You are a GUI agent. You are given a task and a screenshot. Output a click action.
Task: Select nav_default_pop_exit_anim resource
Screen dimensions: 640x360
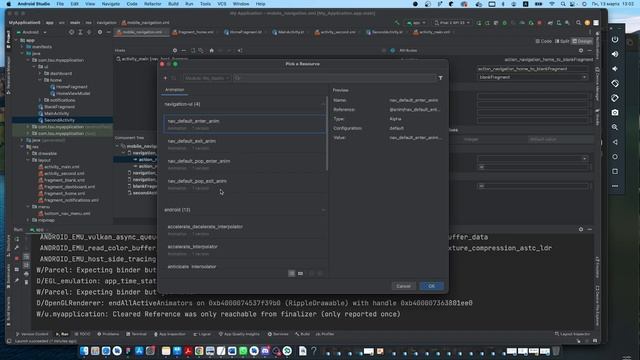(244, 184)
